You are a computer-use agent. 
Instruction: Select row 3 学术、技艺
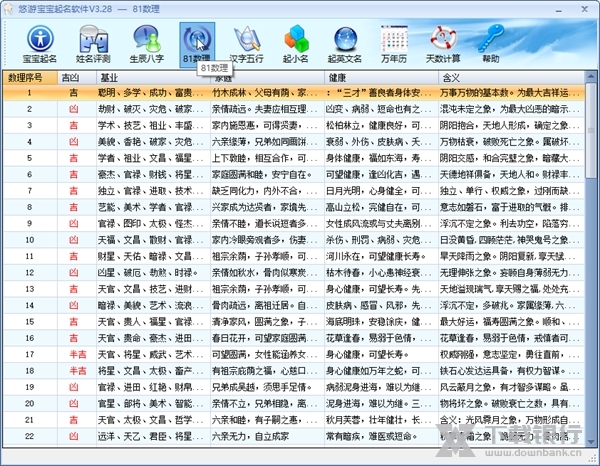tap(294, 125)
